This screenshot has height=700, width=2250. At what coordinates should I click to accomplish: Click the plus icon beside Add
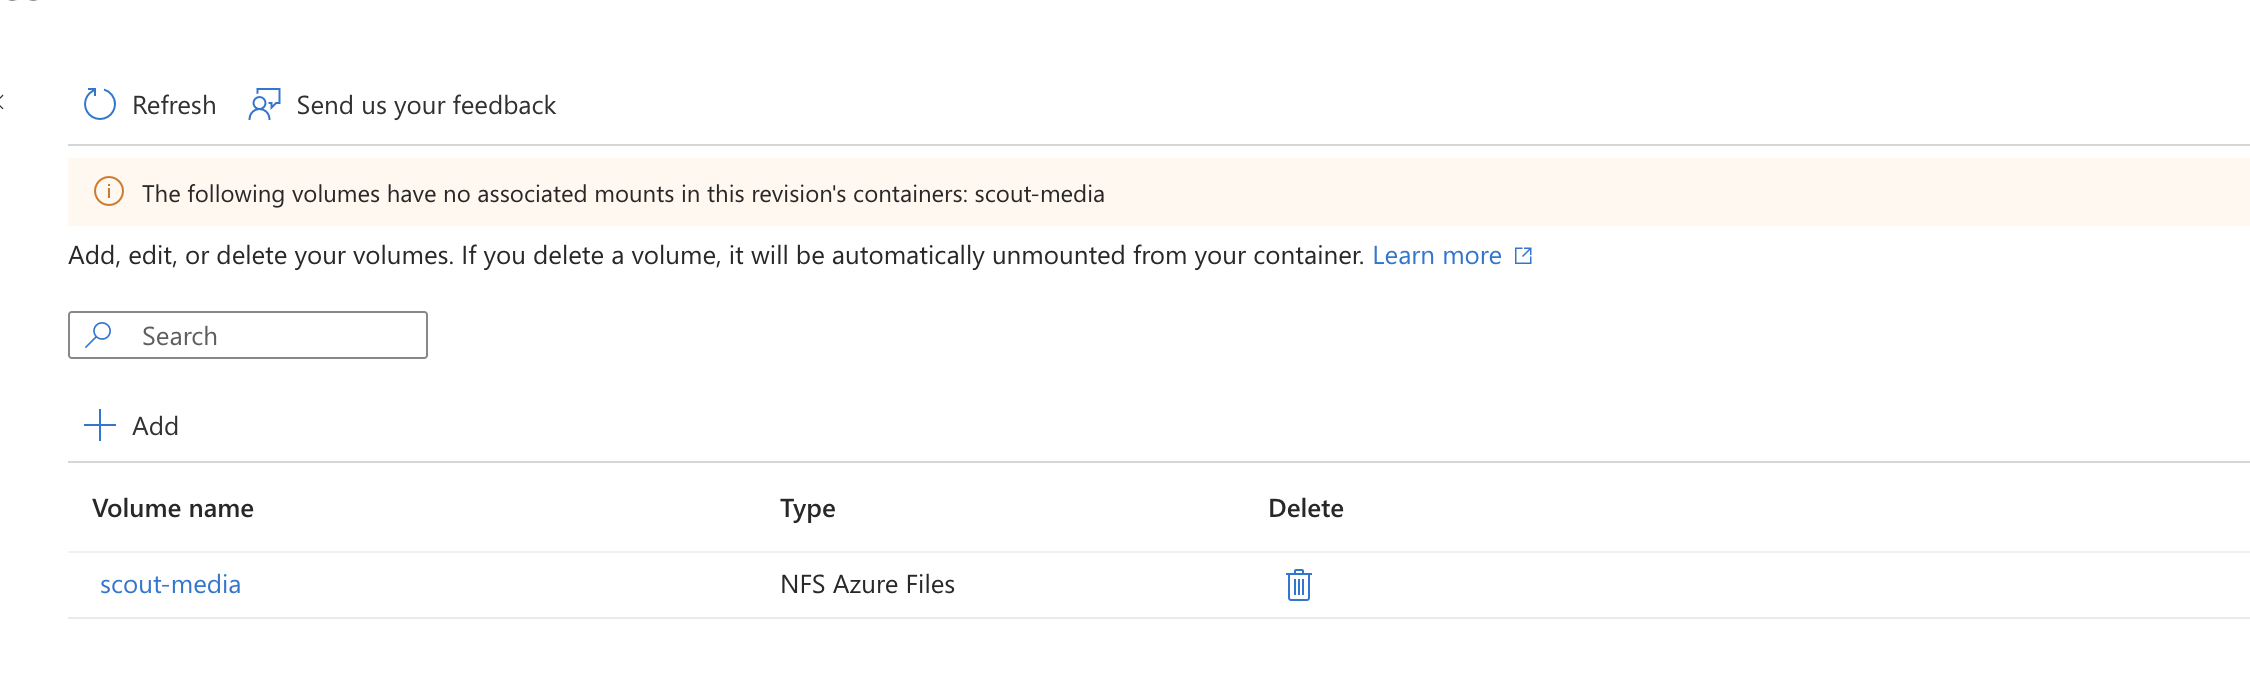pyautogui.click(x=99, y=425)
